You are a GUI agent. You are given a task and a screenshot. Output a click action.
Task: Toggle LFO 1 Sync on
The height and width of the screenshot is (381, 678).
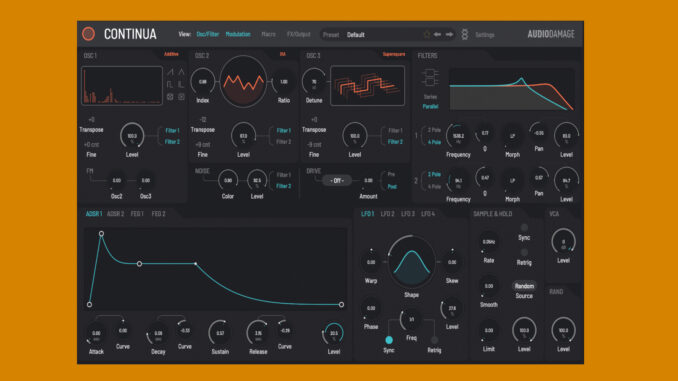[389, 340]
